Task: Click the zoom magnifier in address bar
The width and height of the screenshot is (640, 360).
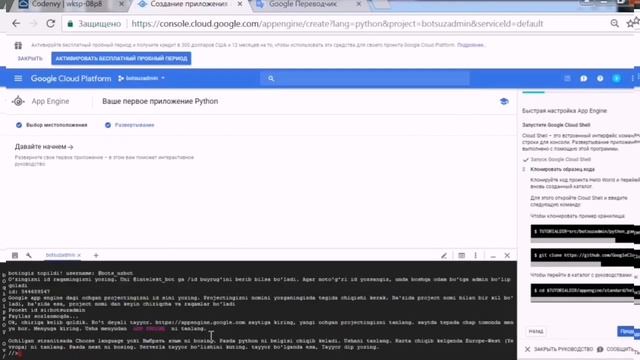Action: [614, 23]
